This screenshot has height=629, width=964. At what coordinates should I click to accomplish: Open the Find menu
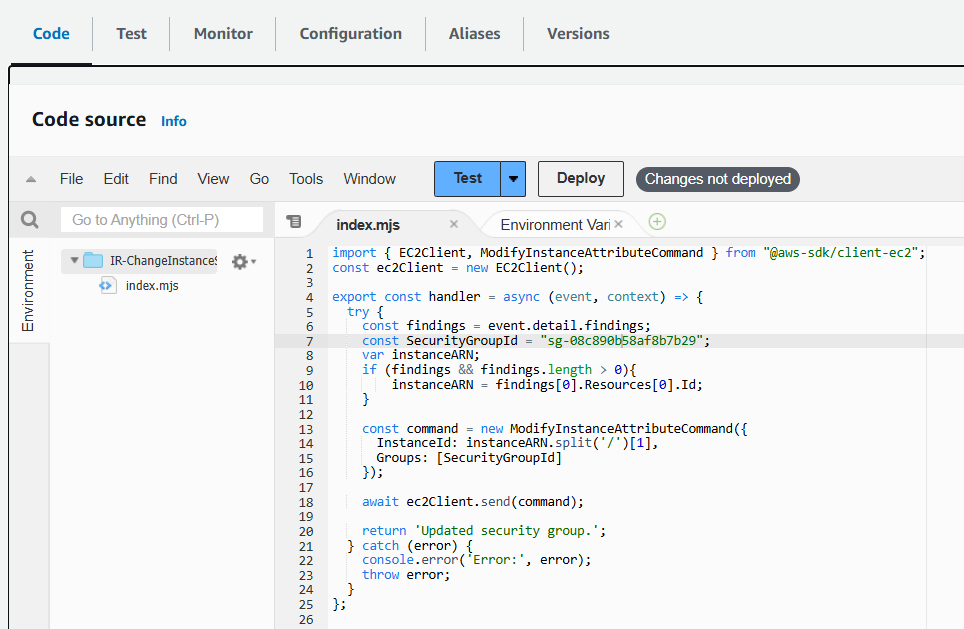pyautogui.click(x=163, y=179)
